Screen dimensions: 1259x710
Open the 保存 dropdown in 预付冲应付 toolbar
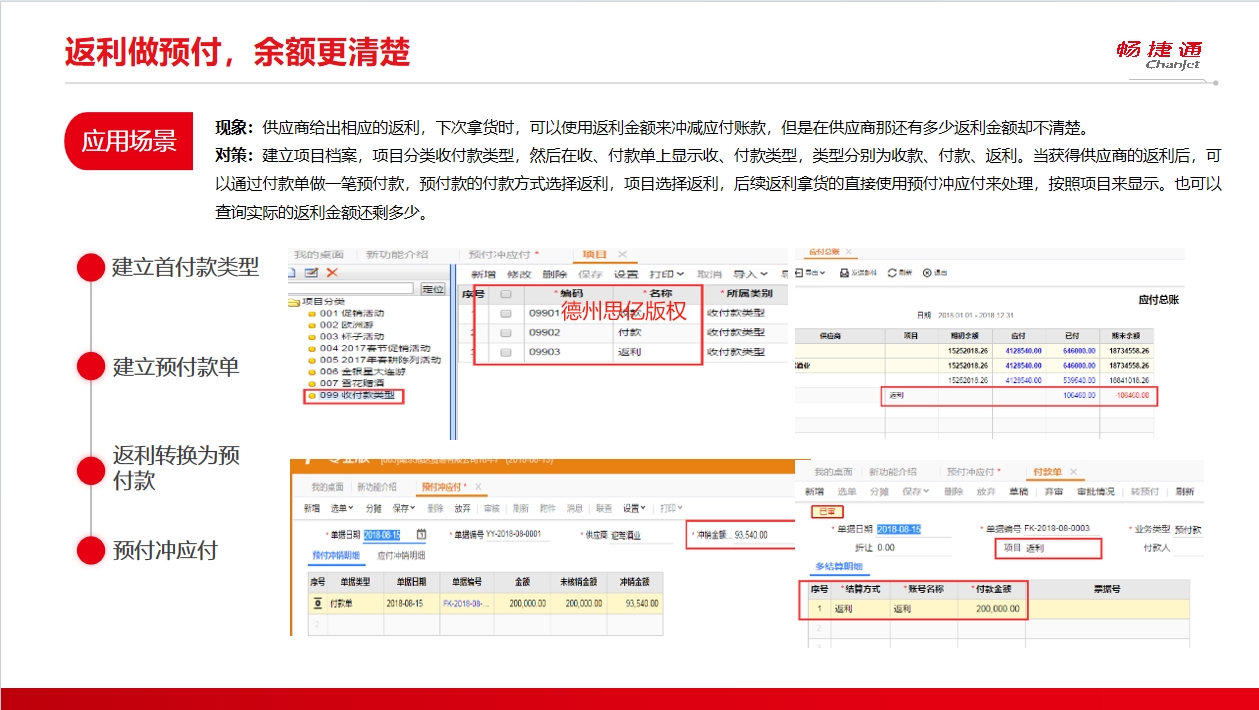[x=404, y=508]
